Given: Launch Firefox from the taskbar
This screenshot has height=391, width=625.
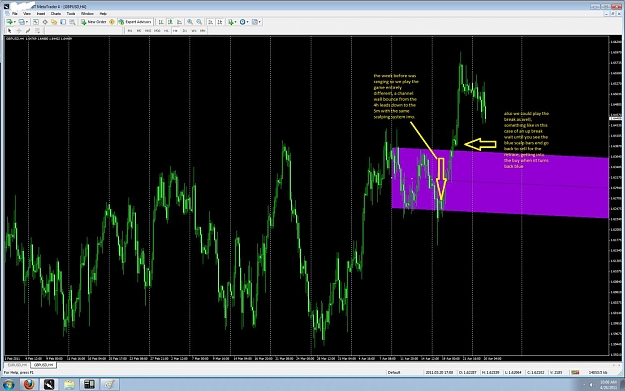Looking at the screenshot, I should (x=29, y=385).
